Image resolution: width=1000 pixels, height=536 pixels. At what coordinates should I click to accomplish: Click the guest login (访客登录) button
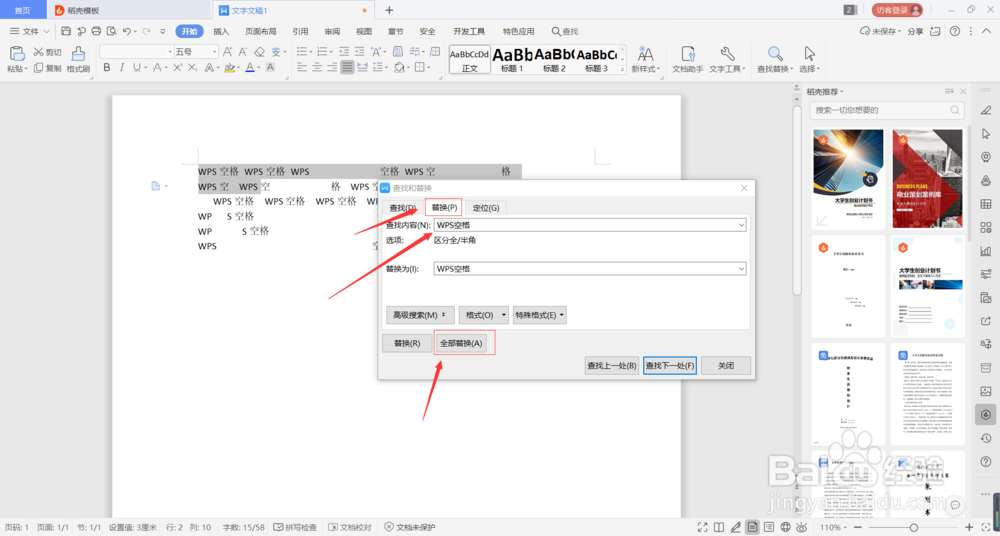[x=897, y=10]
